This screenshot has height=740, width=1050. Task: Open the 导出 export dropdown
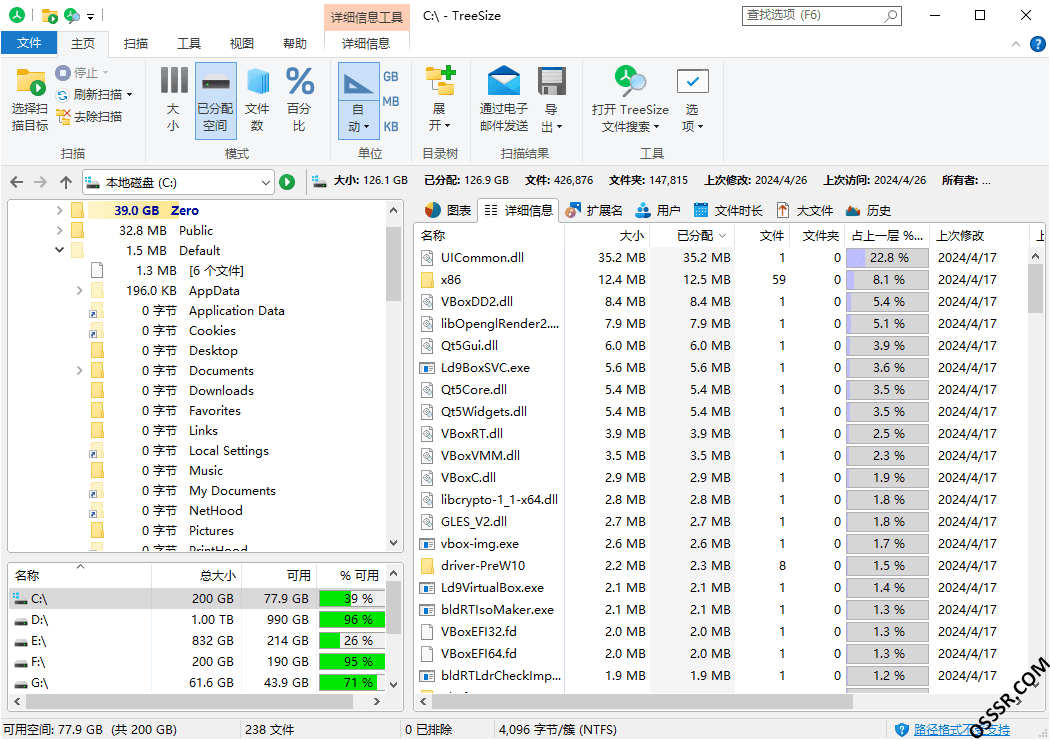552,100
